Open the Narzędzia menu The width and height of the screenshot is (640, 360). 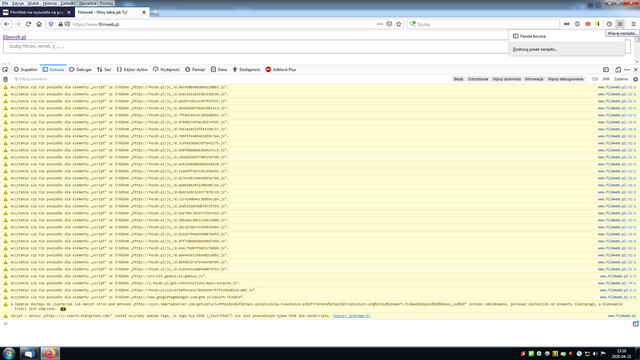[87, 3]
